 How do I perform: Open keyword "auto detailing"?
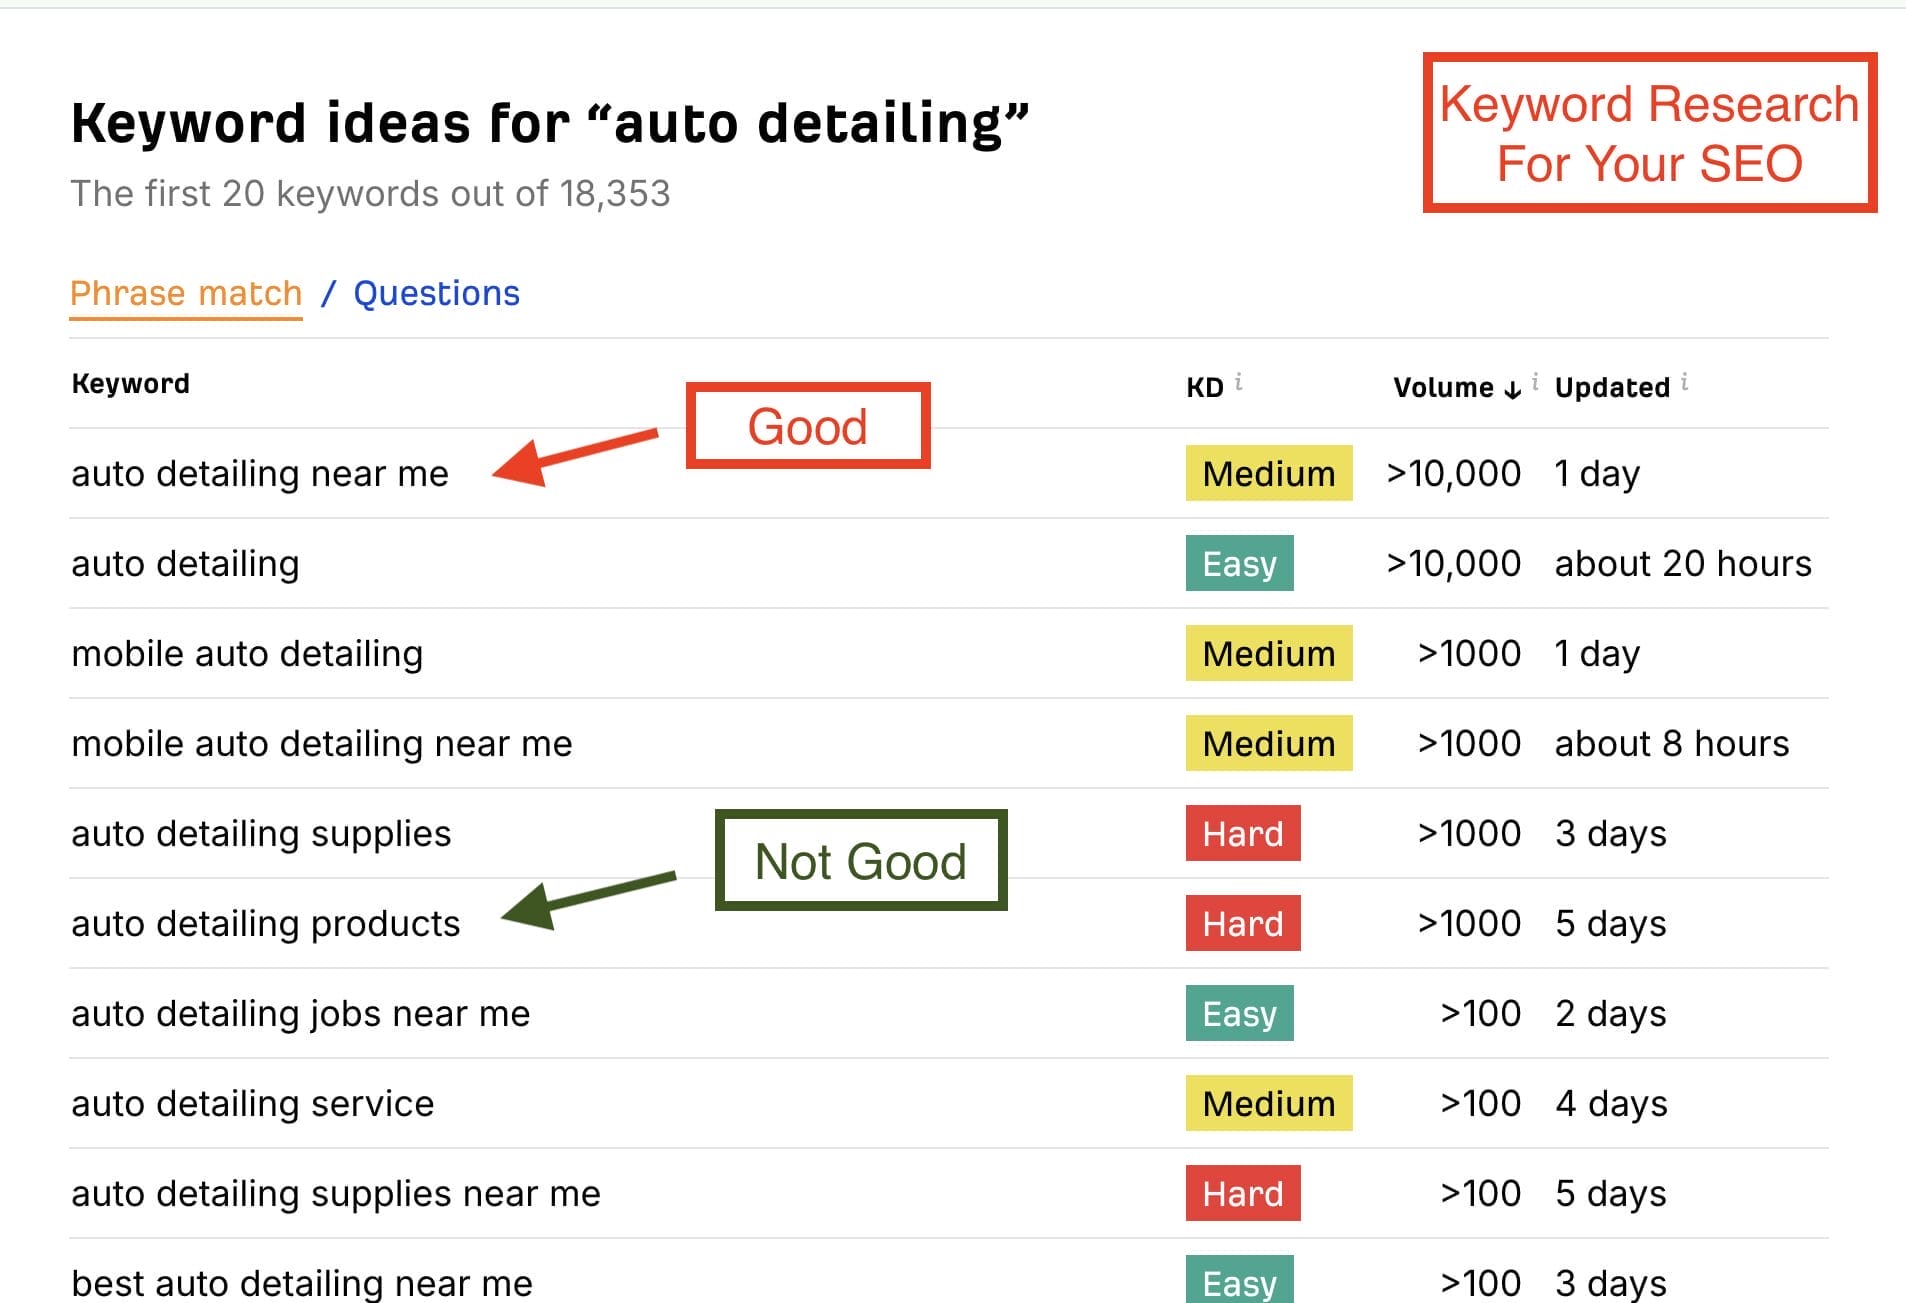(184, 563)
